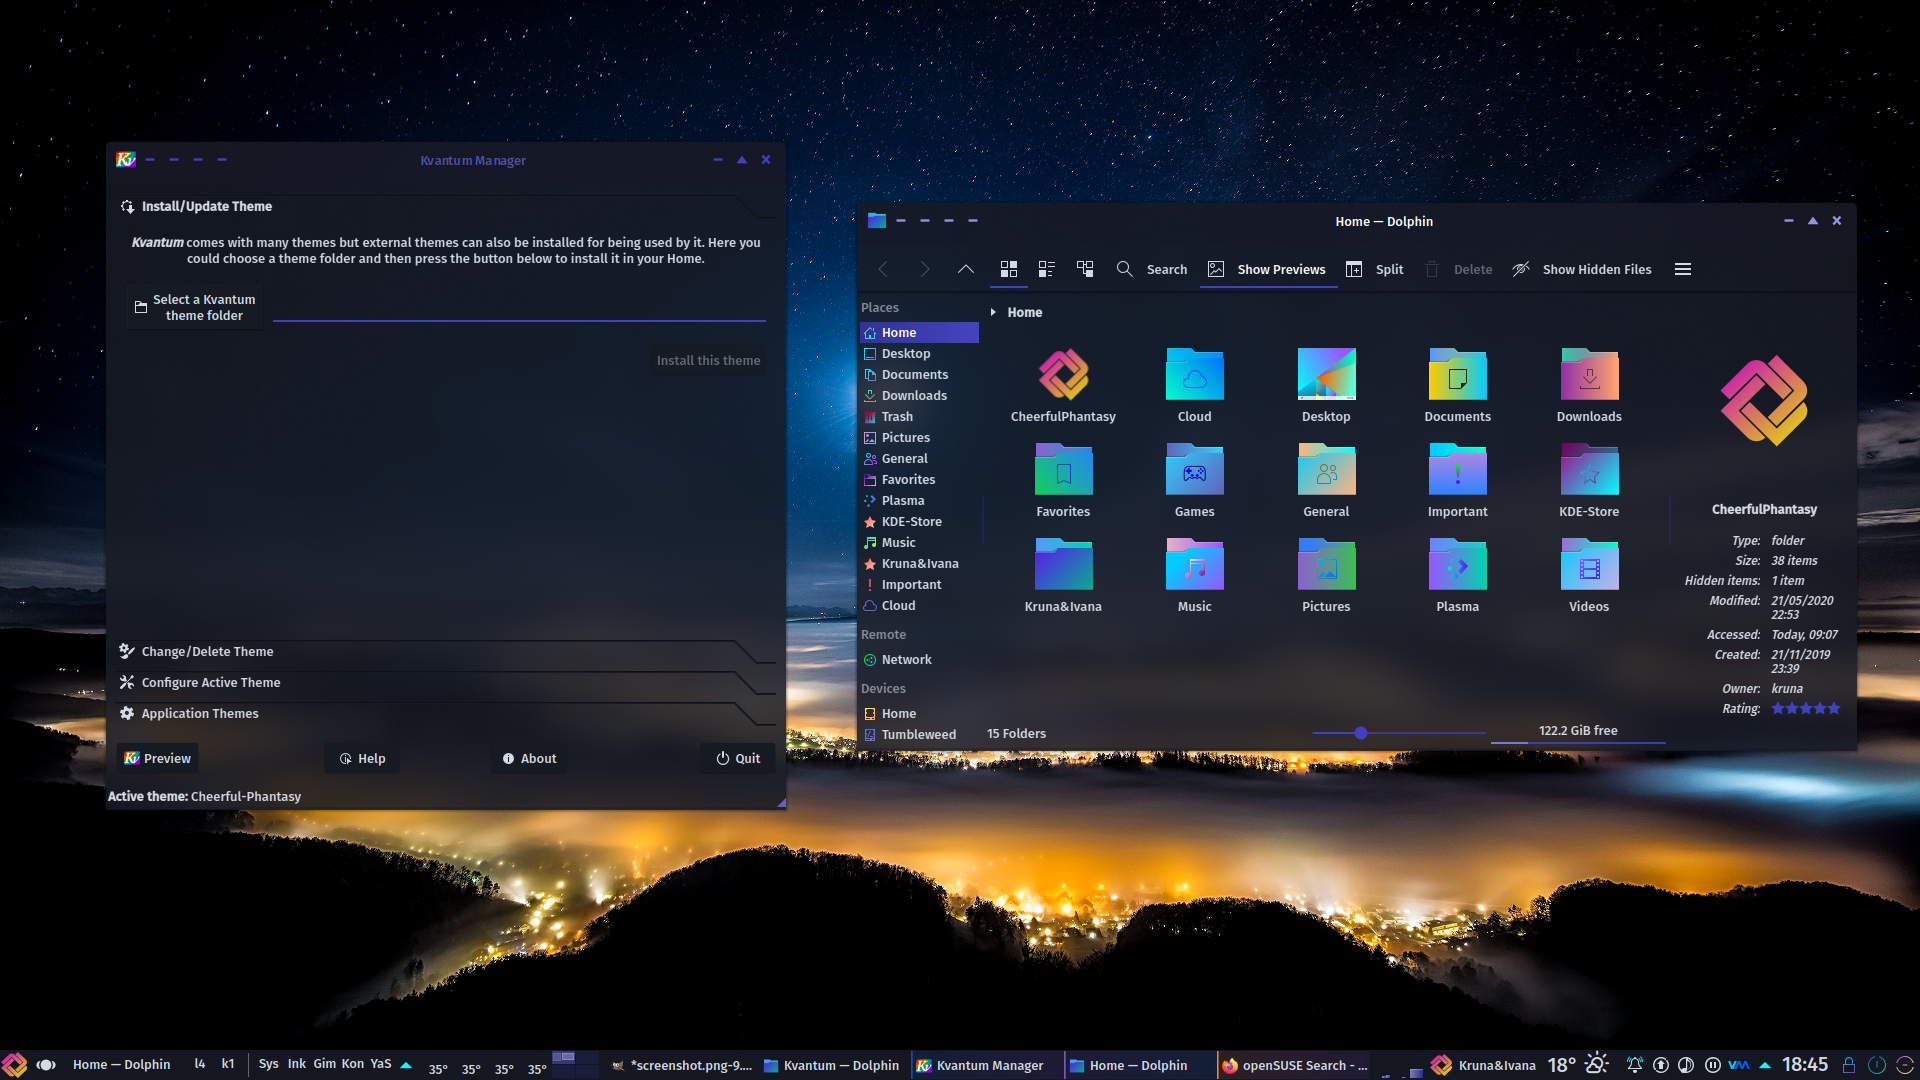Image resolution: width=1920 pixels, height=1080 pixels.
Task: Select the Downloads folder in file view
Action: [1589, 375]
